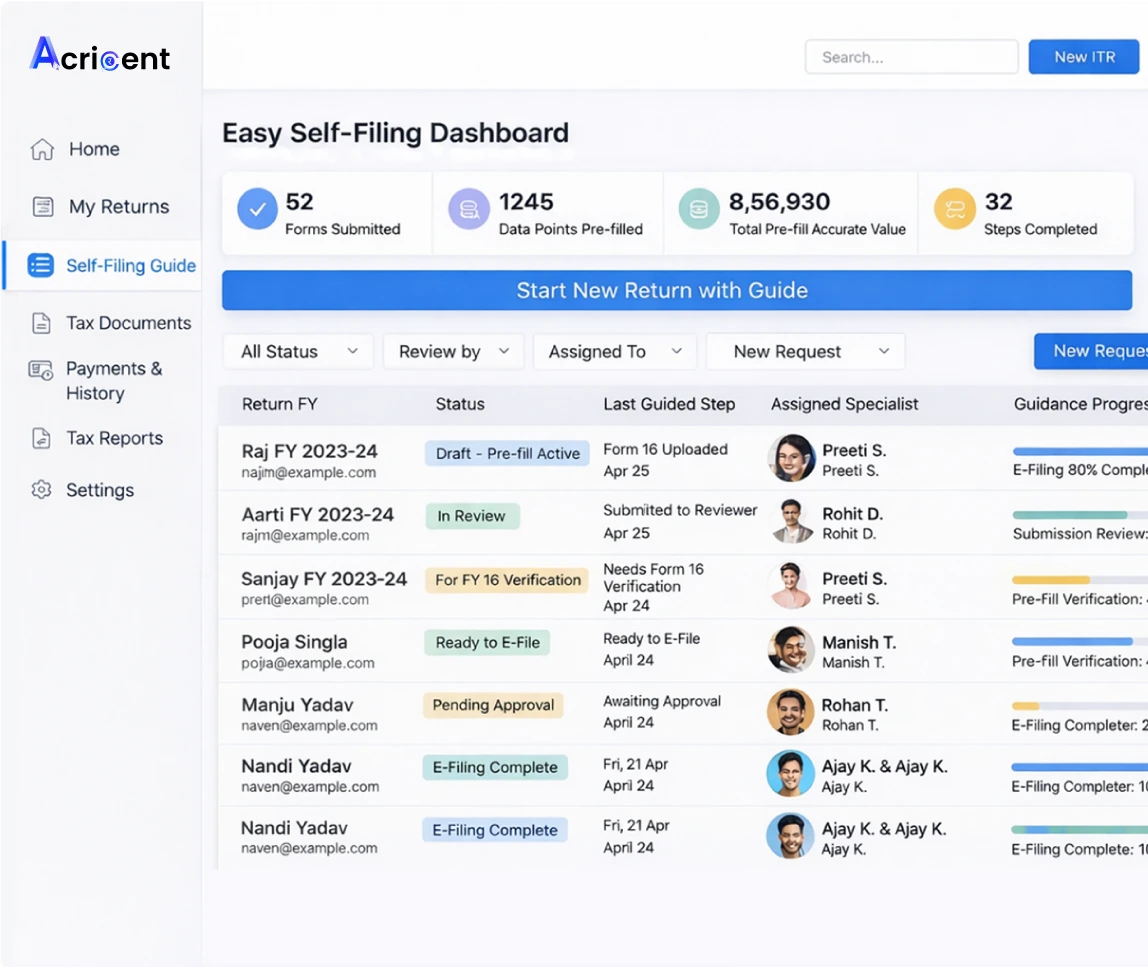Click the Total Pre-fill Accurate Value icon

click(x=699, y=210)
